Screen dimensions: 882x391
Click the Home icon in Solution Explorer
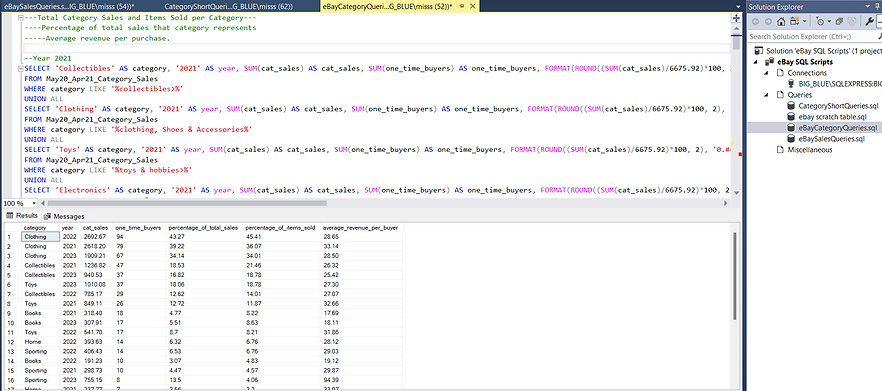click(781, 21)
